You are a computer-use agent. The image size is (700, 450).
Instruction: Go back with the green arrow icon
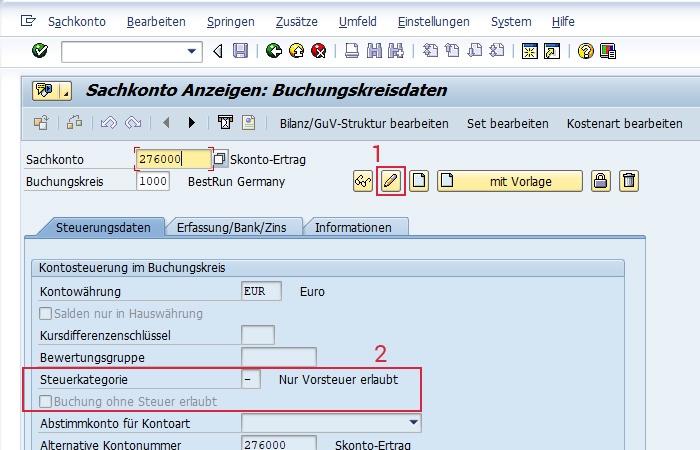[274, 51]
